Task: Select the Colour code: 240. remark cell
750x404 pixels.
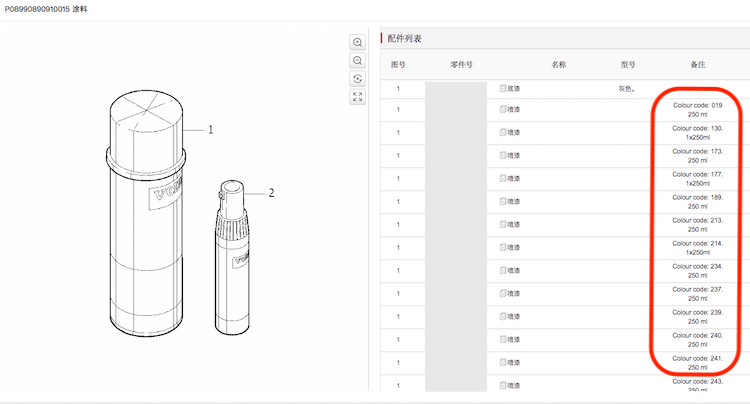Action: (697, 339)
